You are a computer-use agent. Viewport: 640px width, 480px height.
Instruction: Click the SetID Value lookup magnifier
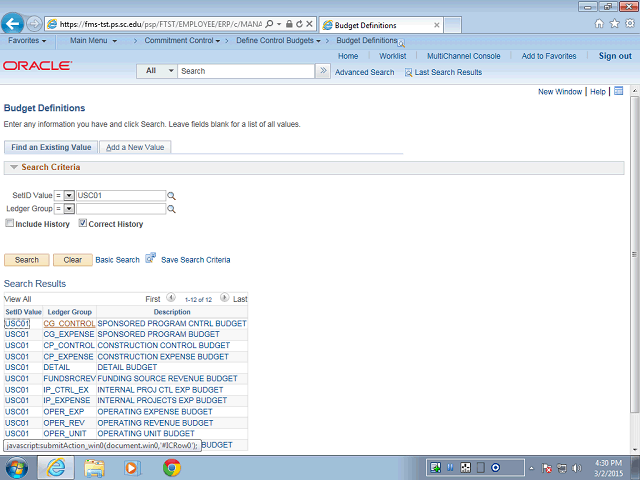[171, 196]
